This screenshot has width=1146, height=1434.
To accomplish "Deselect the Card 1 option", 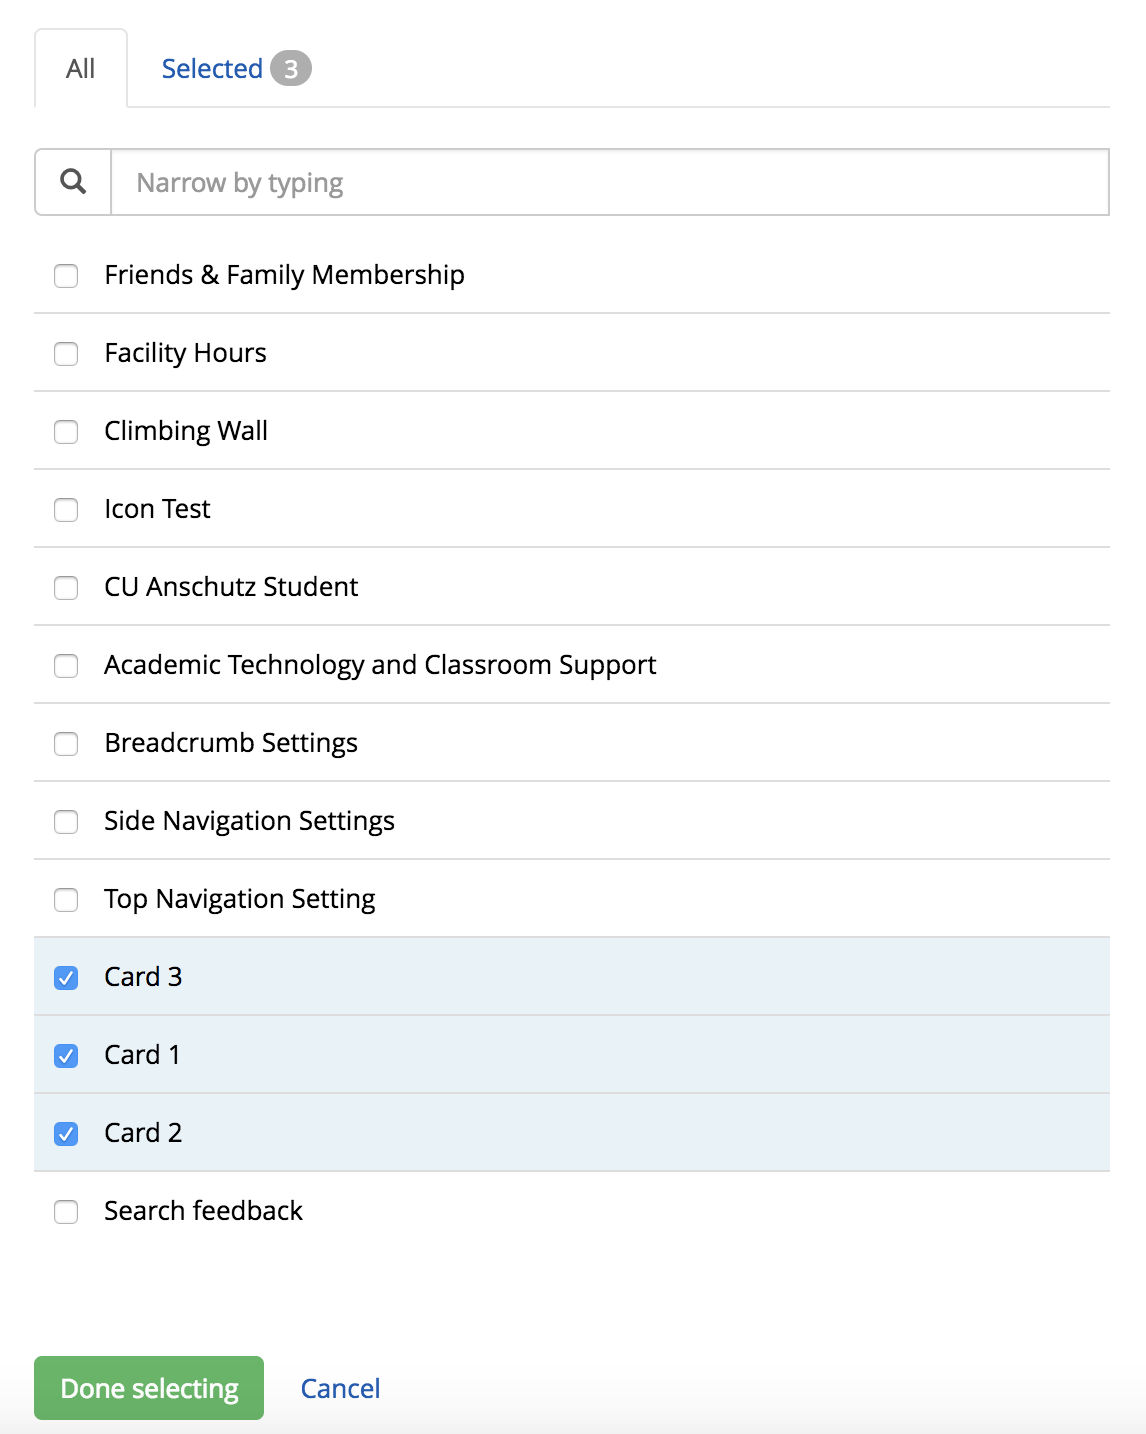I will [66, 1056].
